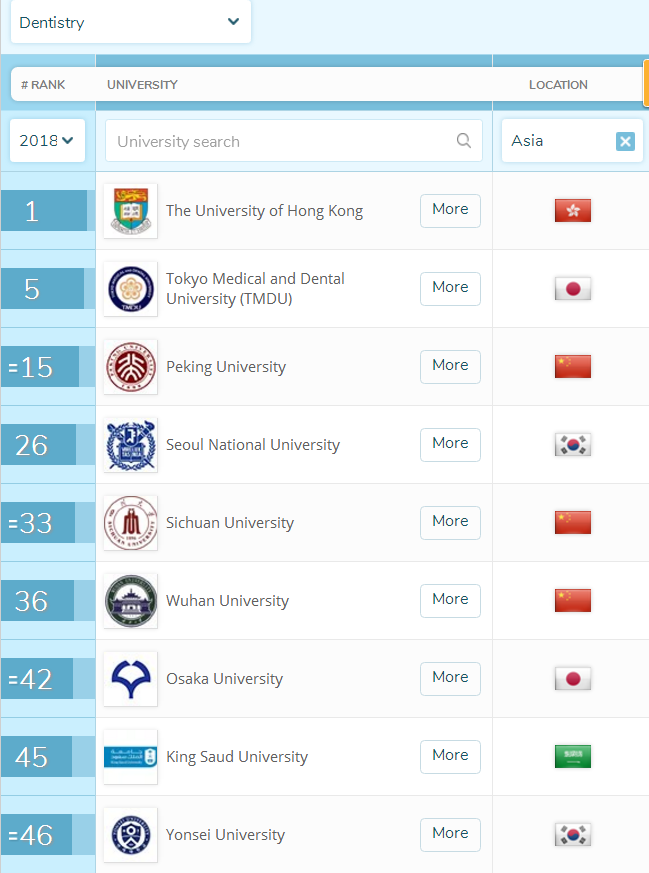
Task: Click Saudi Arabia flag in King Saud row
Action: [573, 756]
